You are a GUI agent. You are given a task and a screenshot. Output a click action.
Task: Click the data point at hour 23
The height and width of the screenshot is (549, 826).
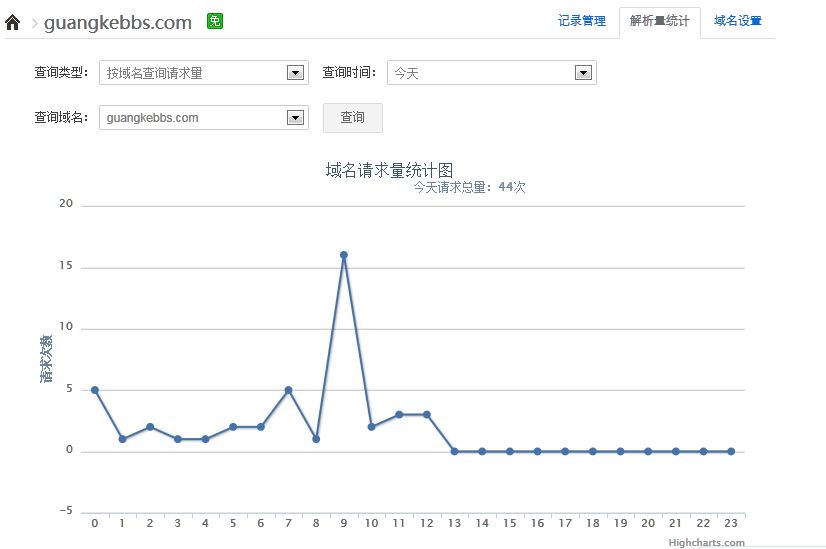731,452
